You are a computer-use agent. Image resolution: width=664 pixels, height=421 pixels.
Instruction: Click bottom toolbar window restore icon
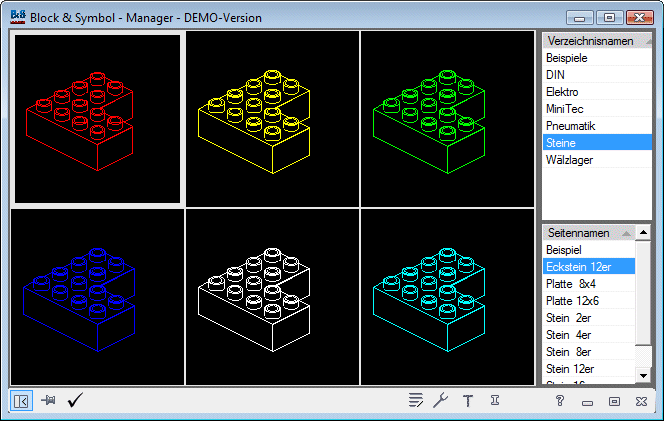click(x=614, y=401)
